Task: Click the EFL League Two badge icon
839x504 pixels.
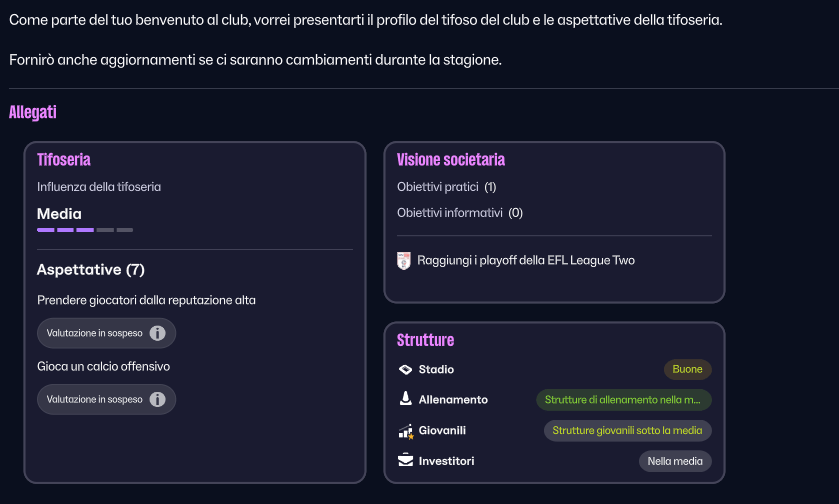Action: [404, 261]
